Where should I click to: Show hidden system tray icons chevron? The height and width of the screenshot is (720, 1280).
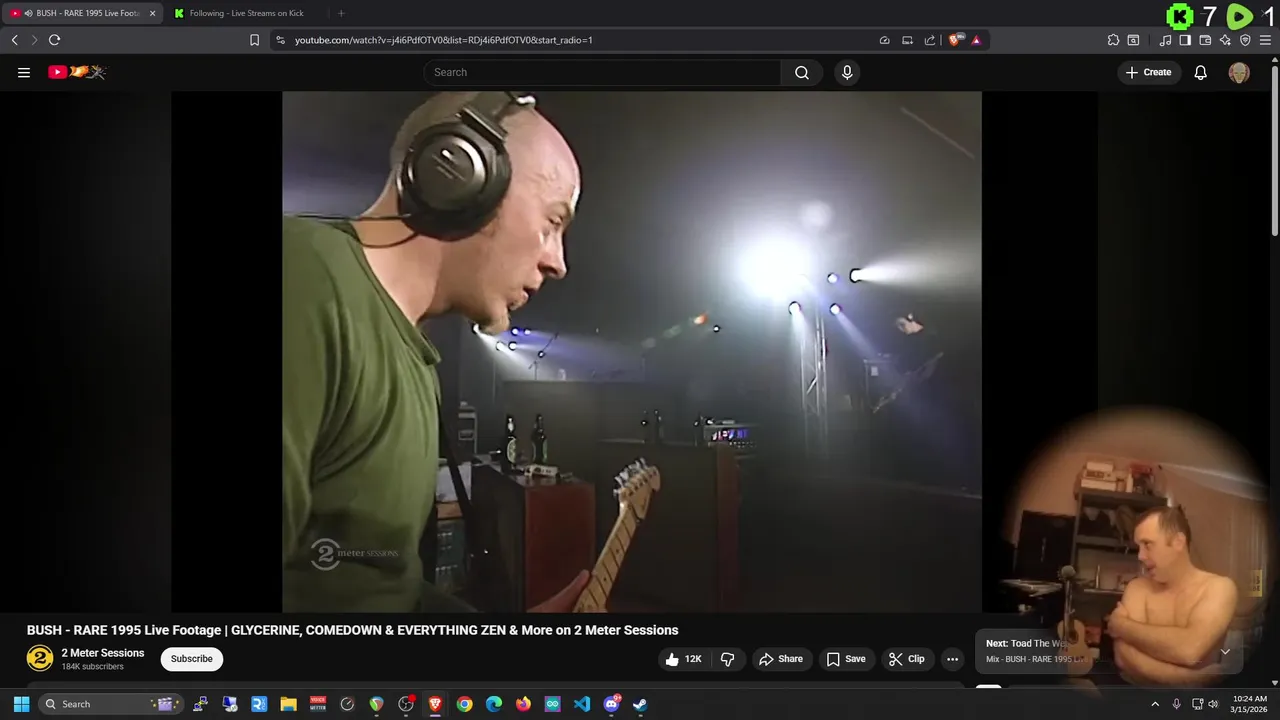pos(1155,704)
